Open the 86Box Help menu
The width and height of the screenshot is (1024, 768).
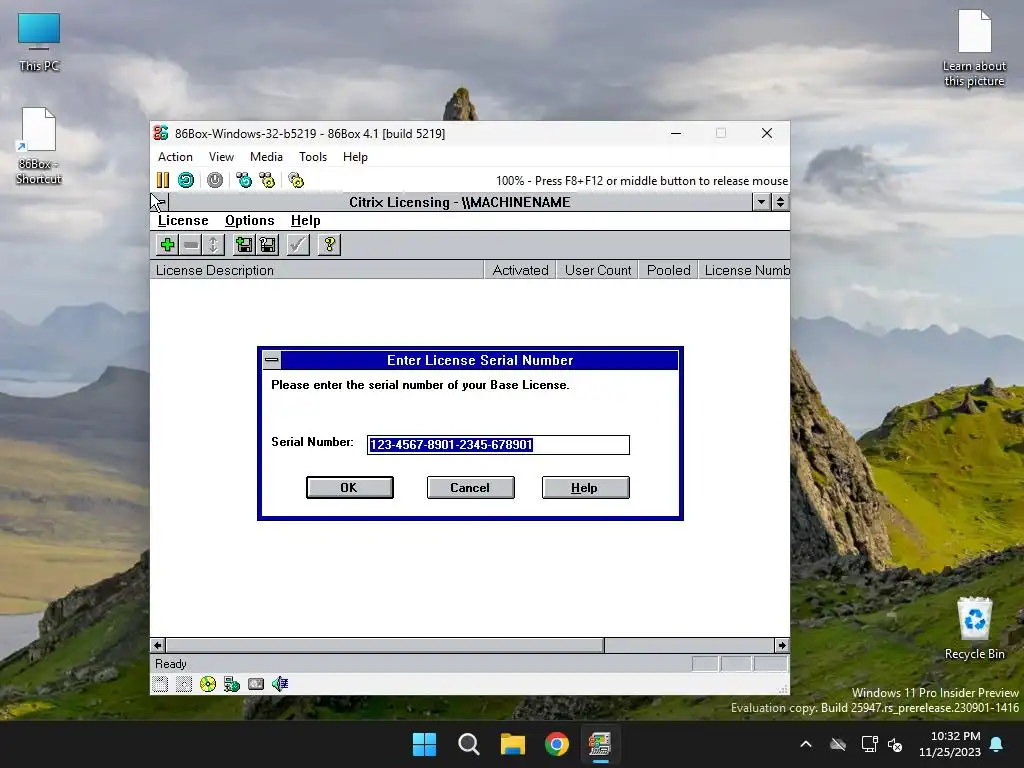pos(355,157)
